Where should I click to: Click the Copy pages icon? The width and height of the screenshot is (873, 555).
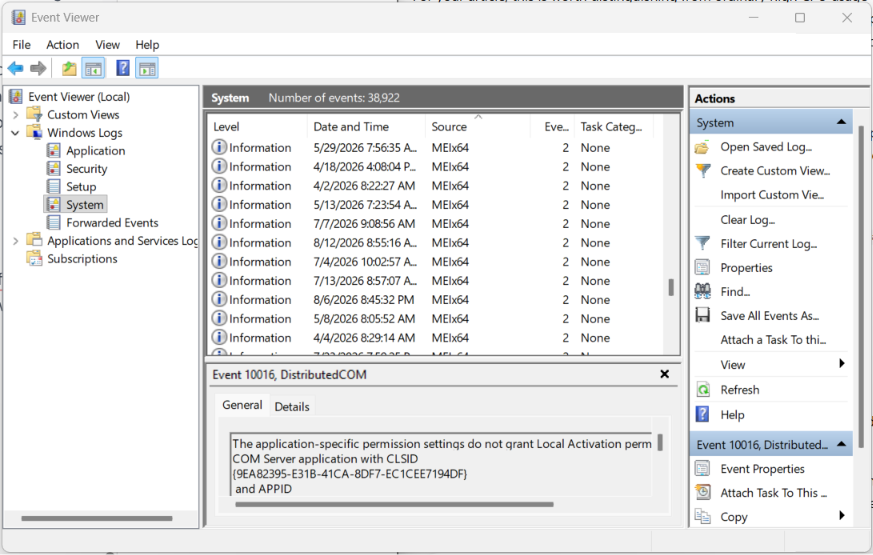[x=703, y=516]
